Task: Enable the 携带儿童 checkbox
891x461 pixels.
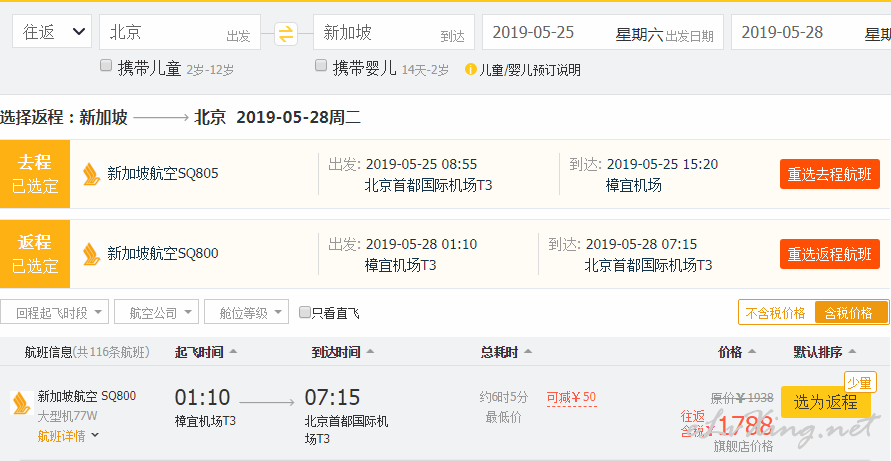Action: [106, 65]
